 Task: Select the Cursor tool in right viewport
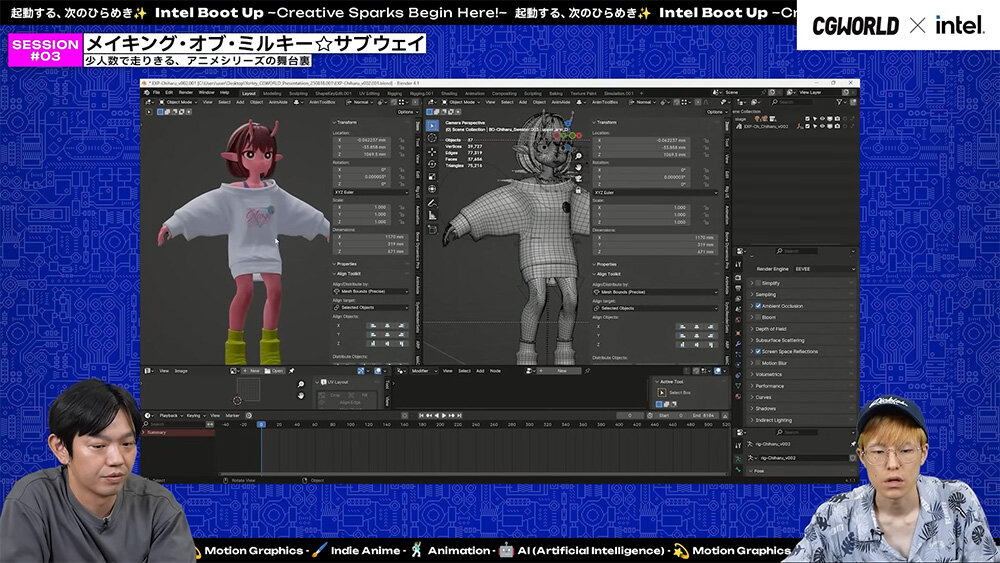pyautogui.click(x=432, y=138)
